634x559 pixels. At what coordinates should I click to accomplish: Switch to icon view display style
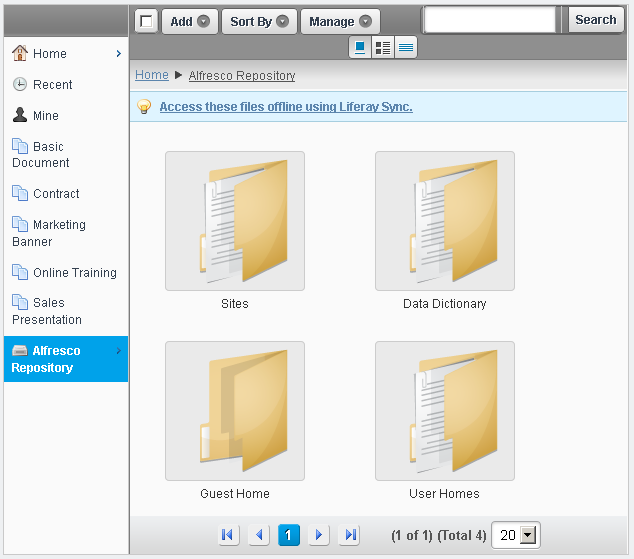coord(360,47)
